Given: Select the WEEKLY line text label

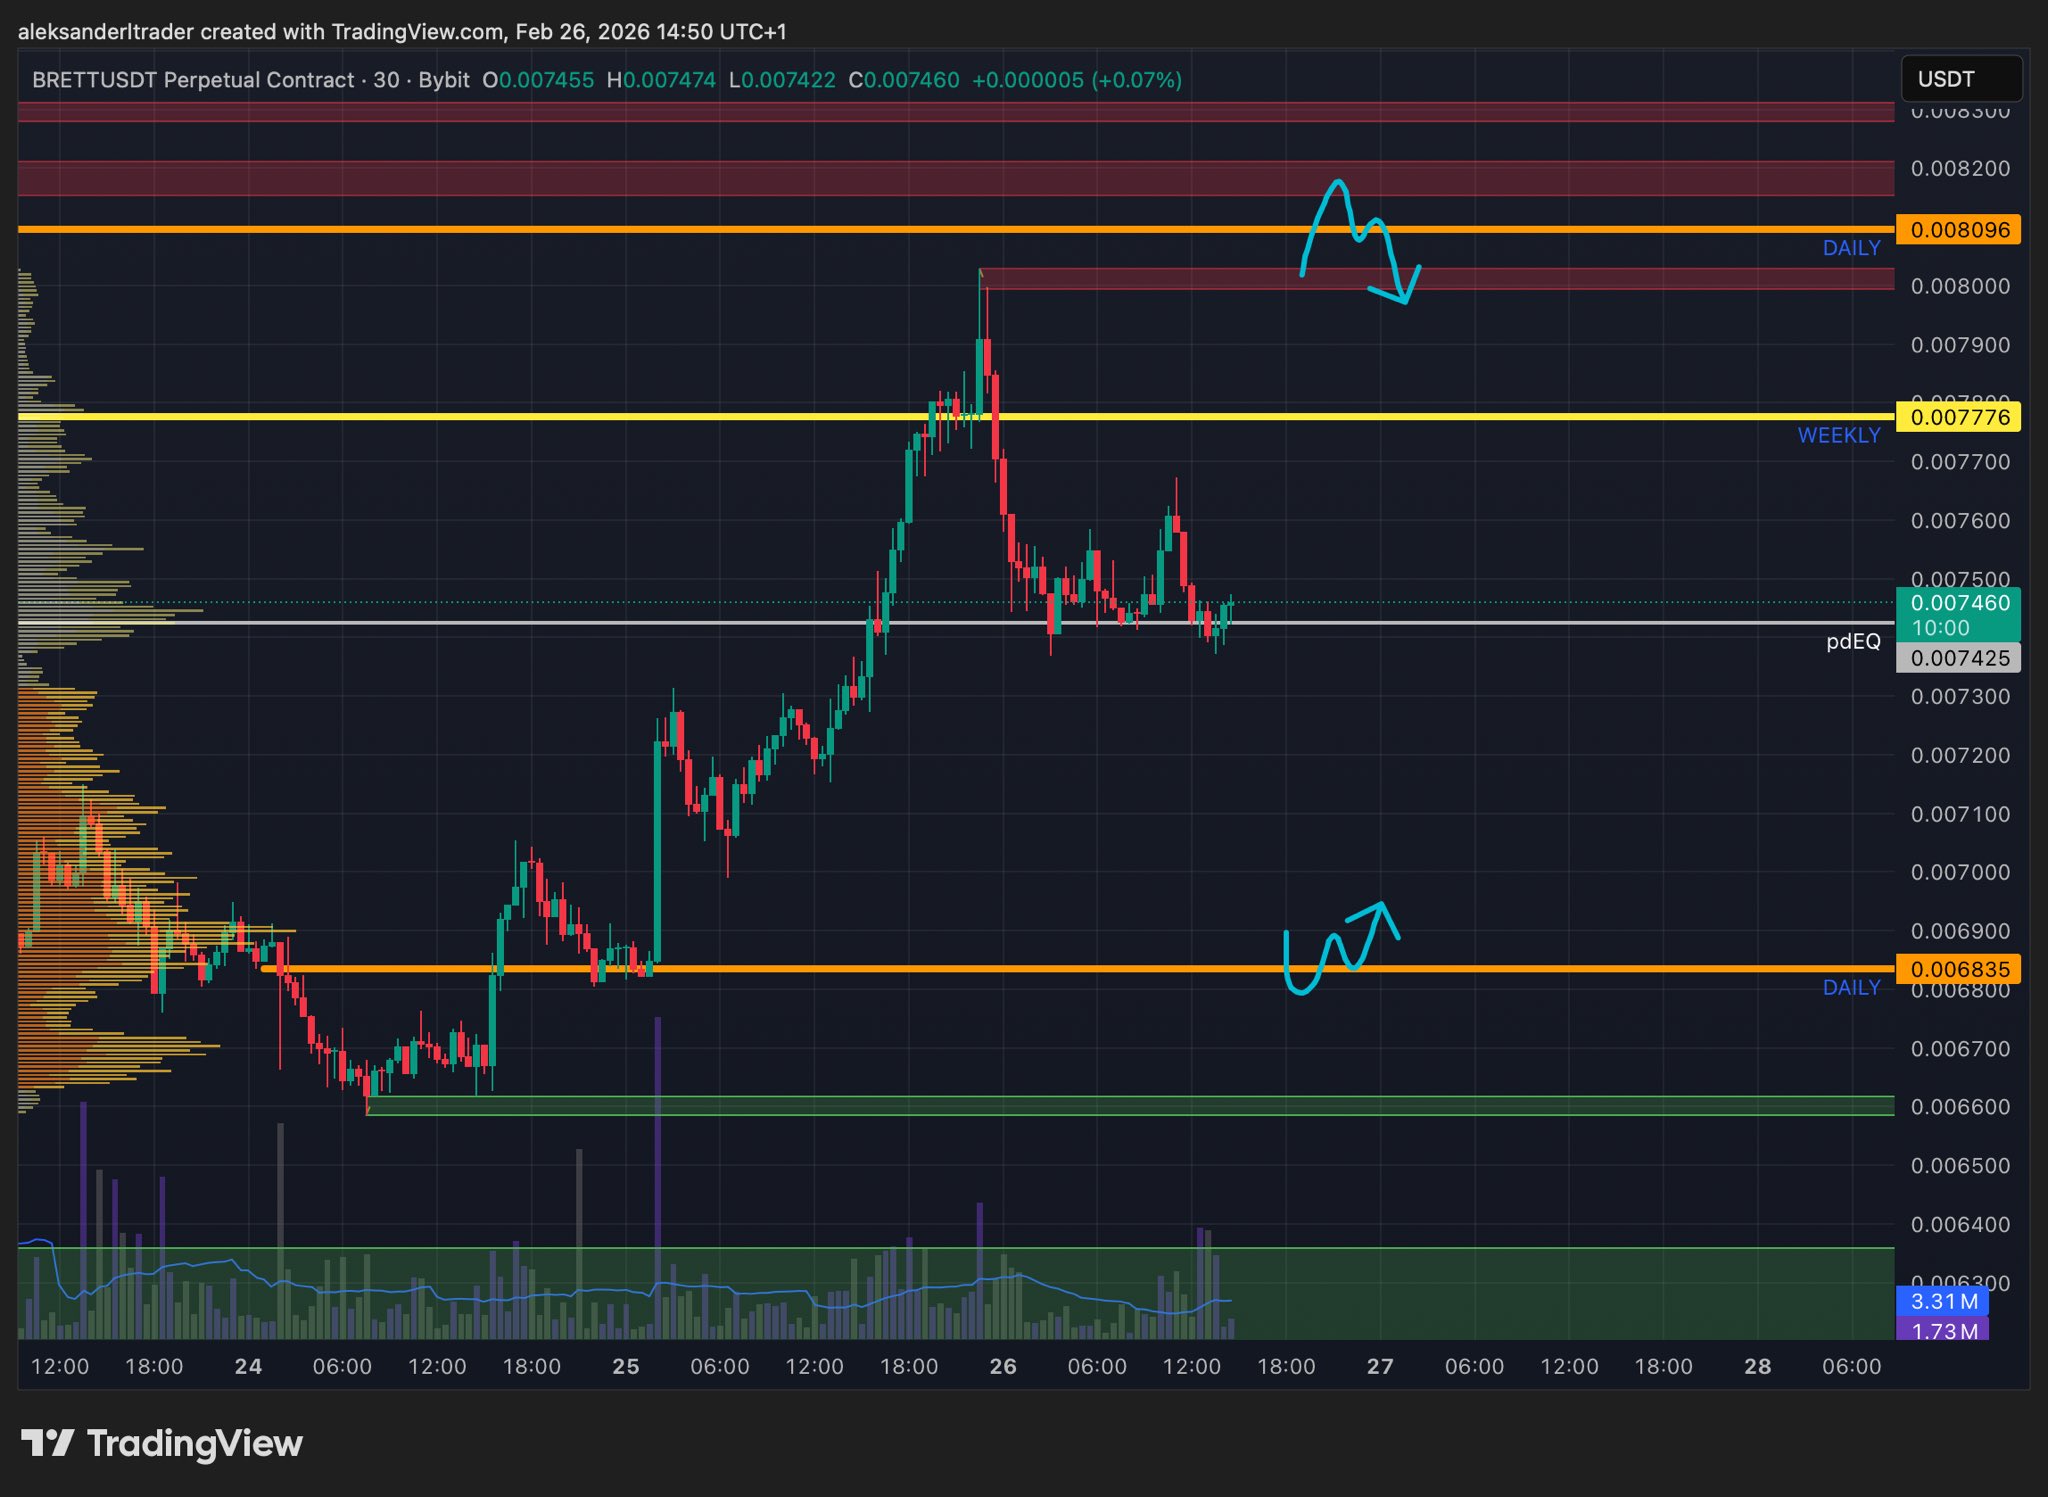Looking at the screenshot, I should pyautogui.click(x=1838, y=436).
